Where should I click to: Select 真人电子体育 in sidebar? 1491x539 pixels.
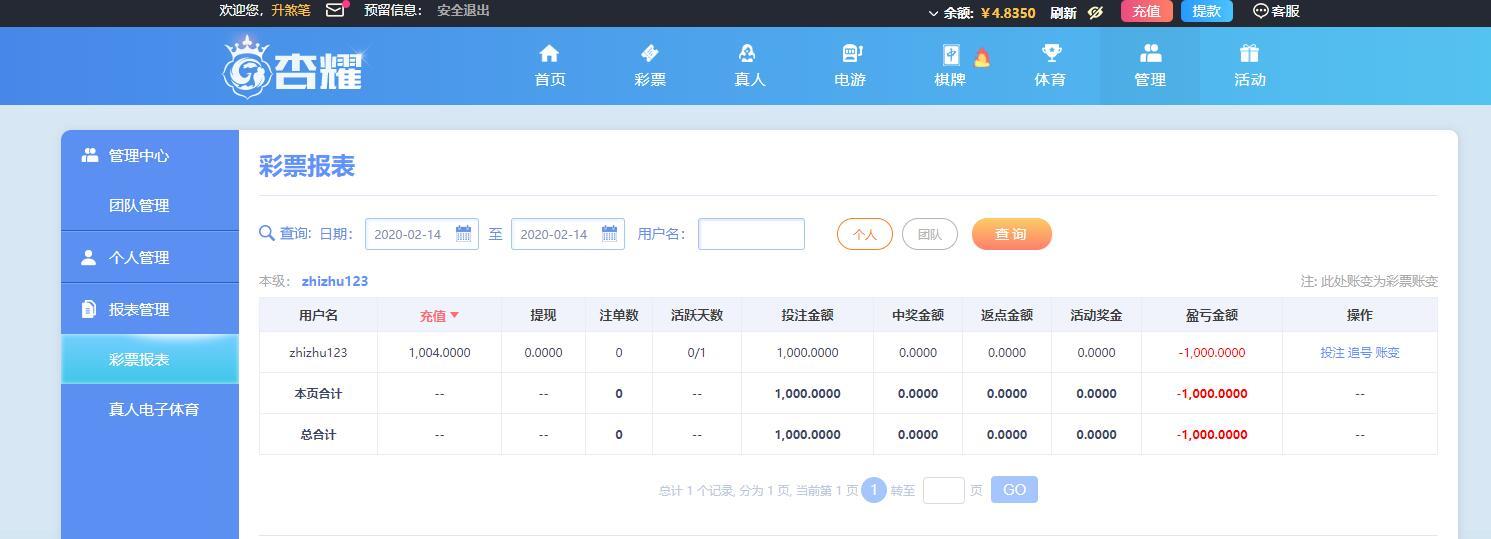coord(150,409)
